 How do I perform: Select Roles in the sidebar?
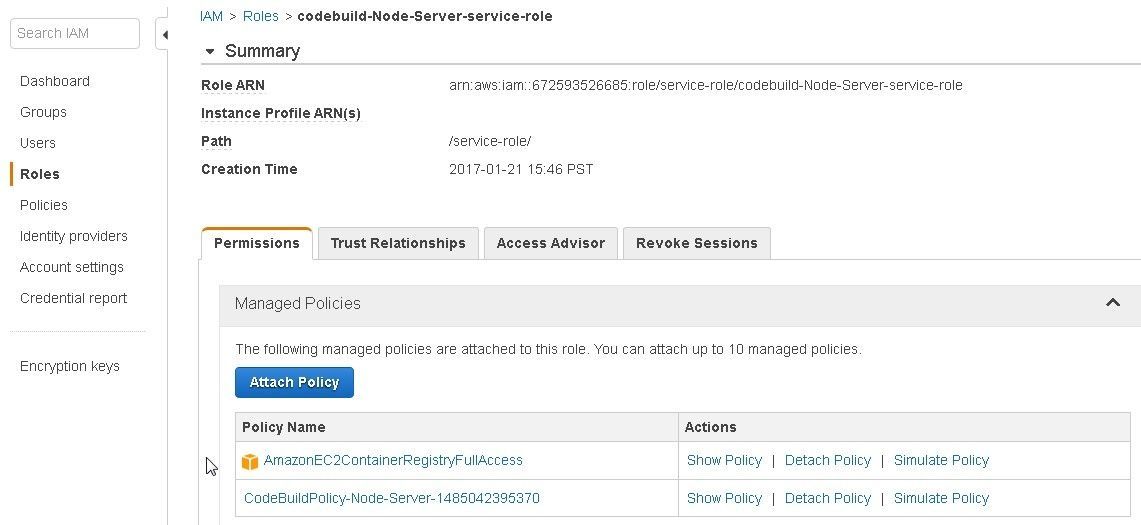click(39, 174)
